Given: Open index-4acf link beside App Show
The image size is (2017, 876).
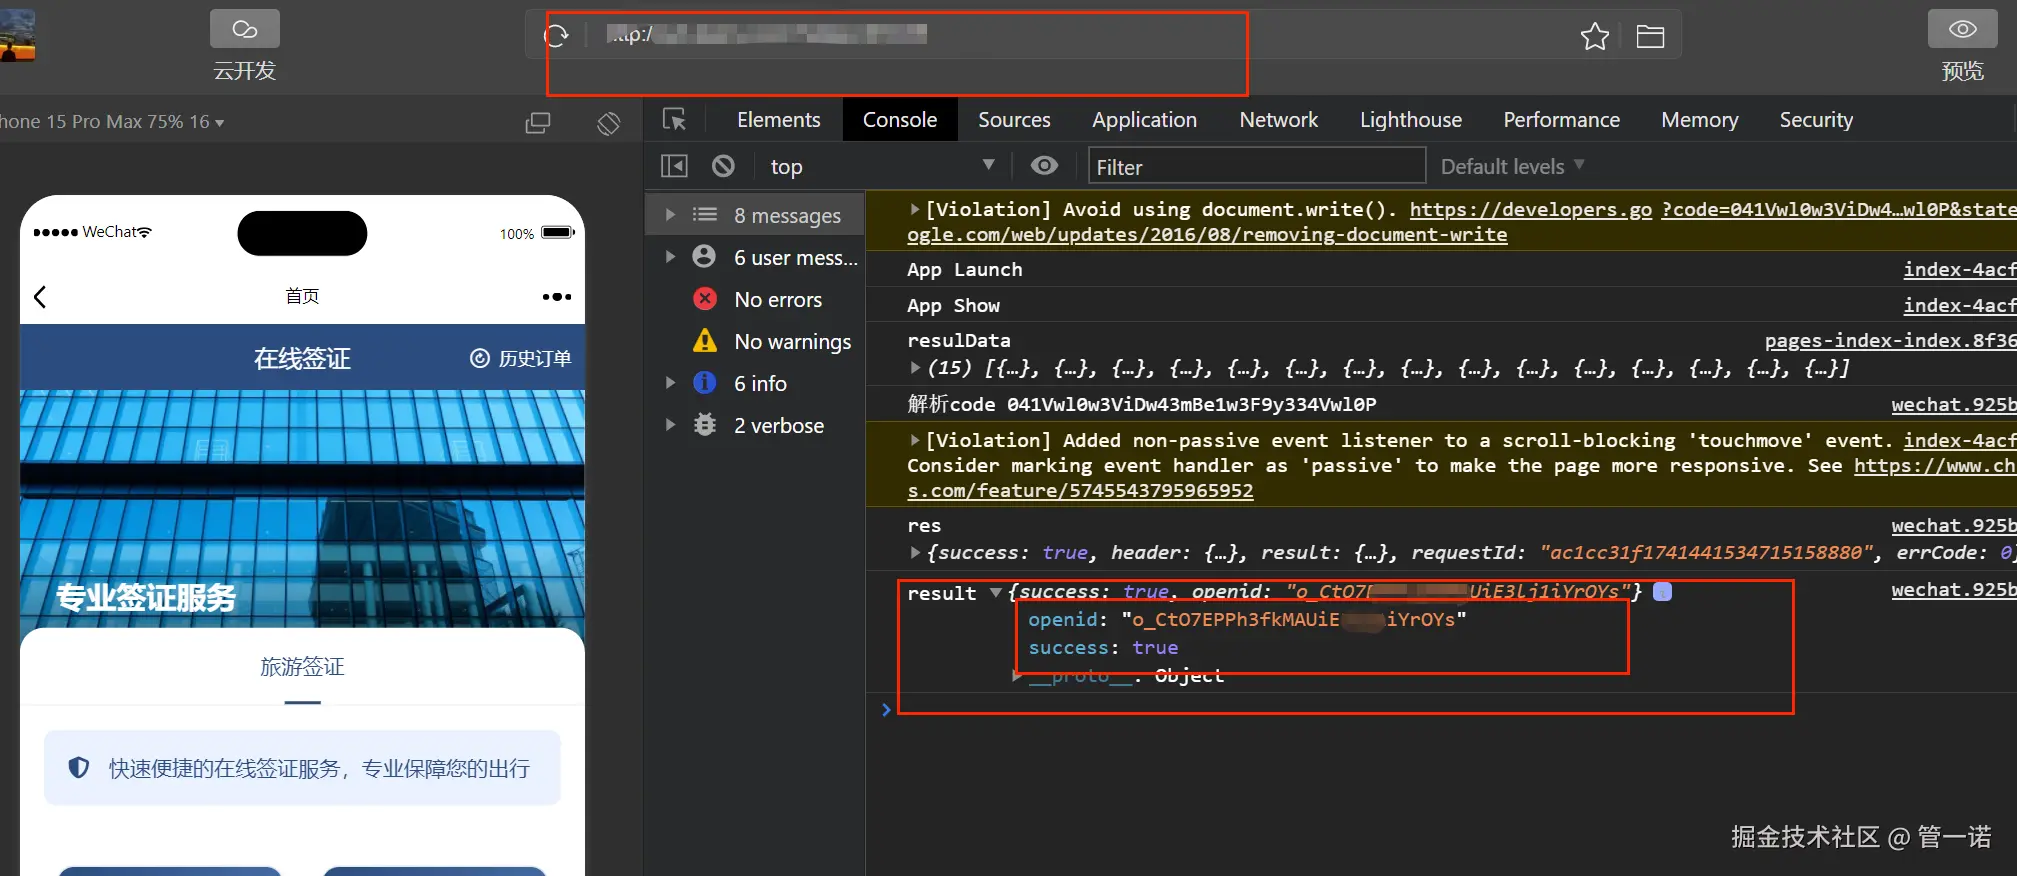Looking at the screenshot, I should click(1960, 305).
